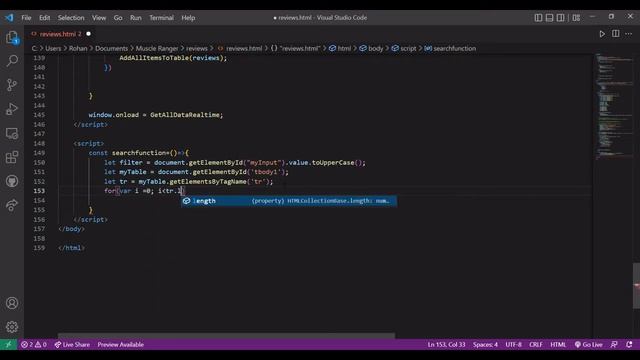640x360 pixels.
Task: Change language mode via HTML
Action: click(558, 344)
